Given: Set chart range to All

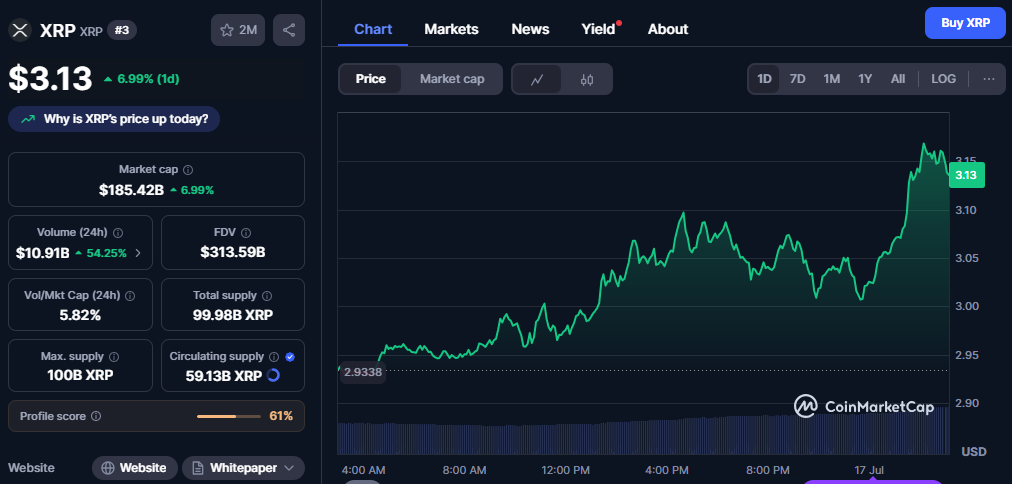Looking at the screenshot, I should click(898, 79).
